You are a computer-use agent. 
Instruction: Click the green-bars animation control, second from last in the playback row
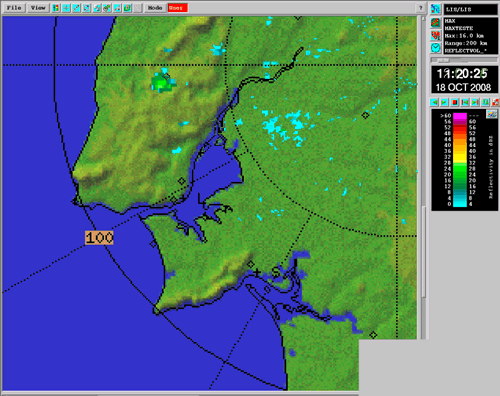tap(485, 102)
